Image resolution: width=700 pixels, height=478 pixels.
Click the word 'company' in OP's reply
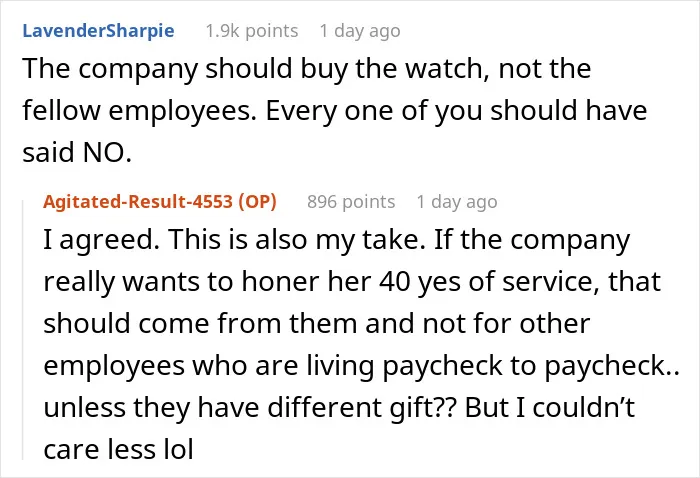tap(570, 241)
